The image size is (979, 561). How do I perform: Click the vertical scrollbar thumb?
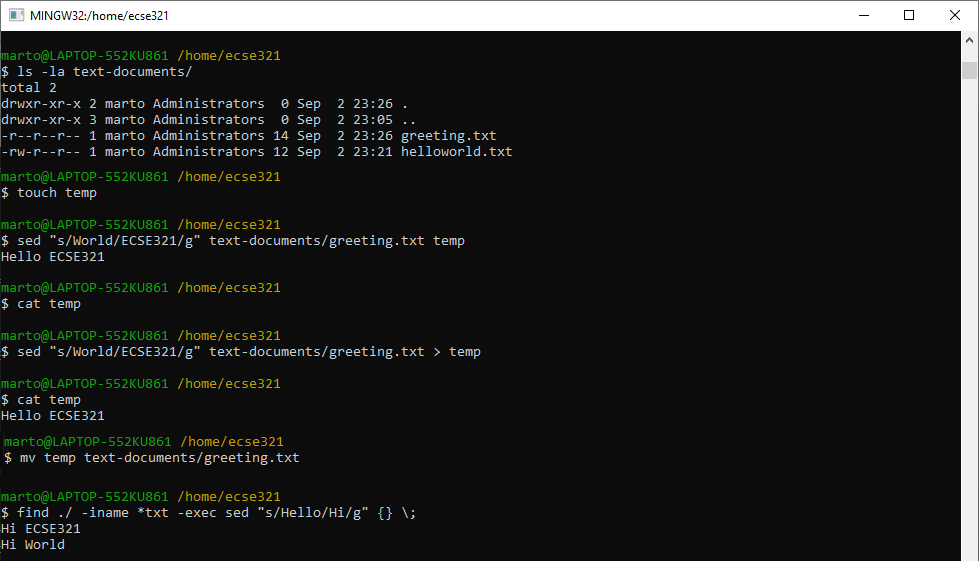pos(969,70)
